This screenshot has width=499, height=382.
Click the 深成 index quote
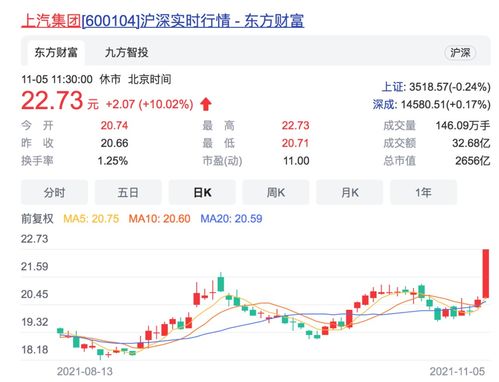coord(432,105)
